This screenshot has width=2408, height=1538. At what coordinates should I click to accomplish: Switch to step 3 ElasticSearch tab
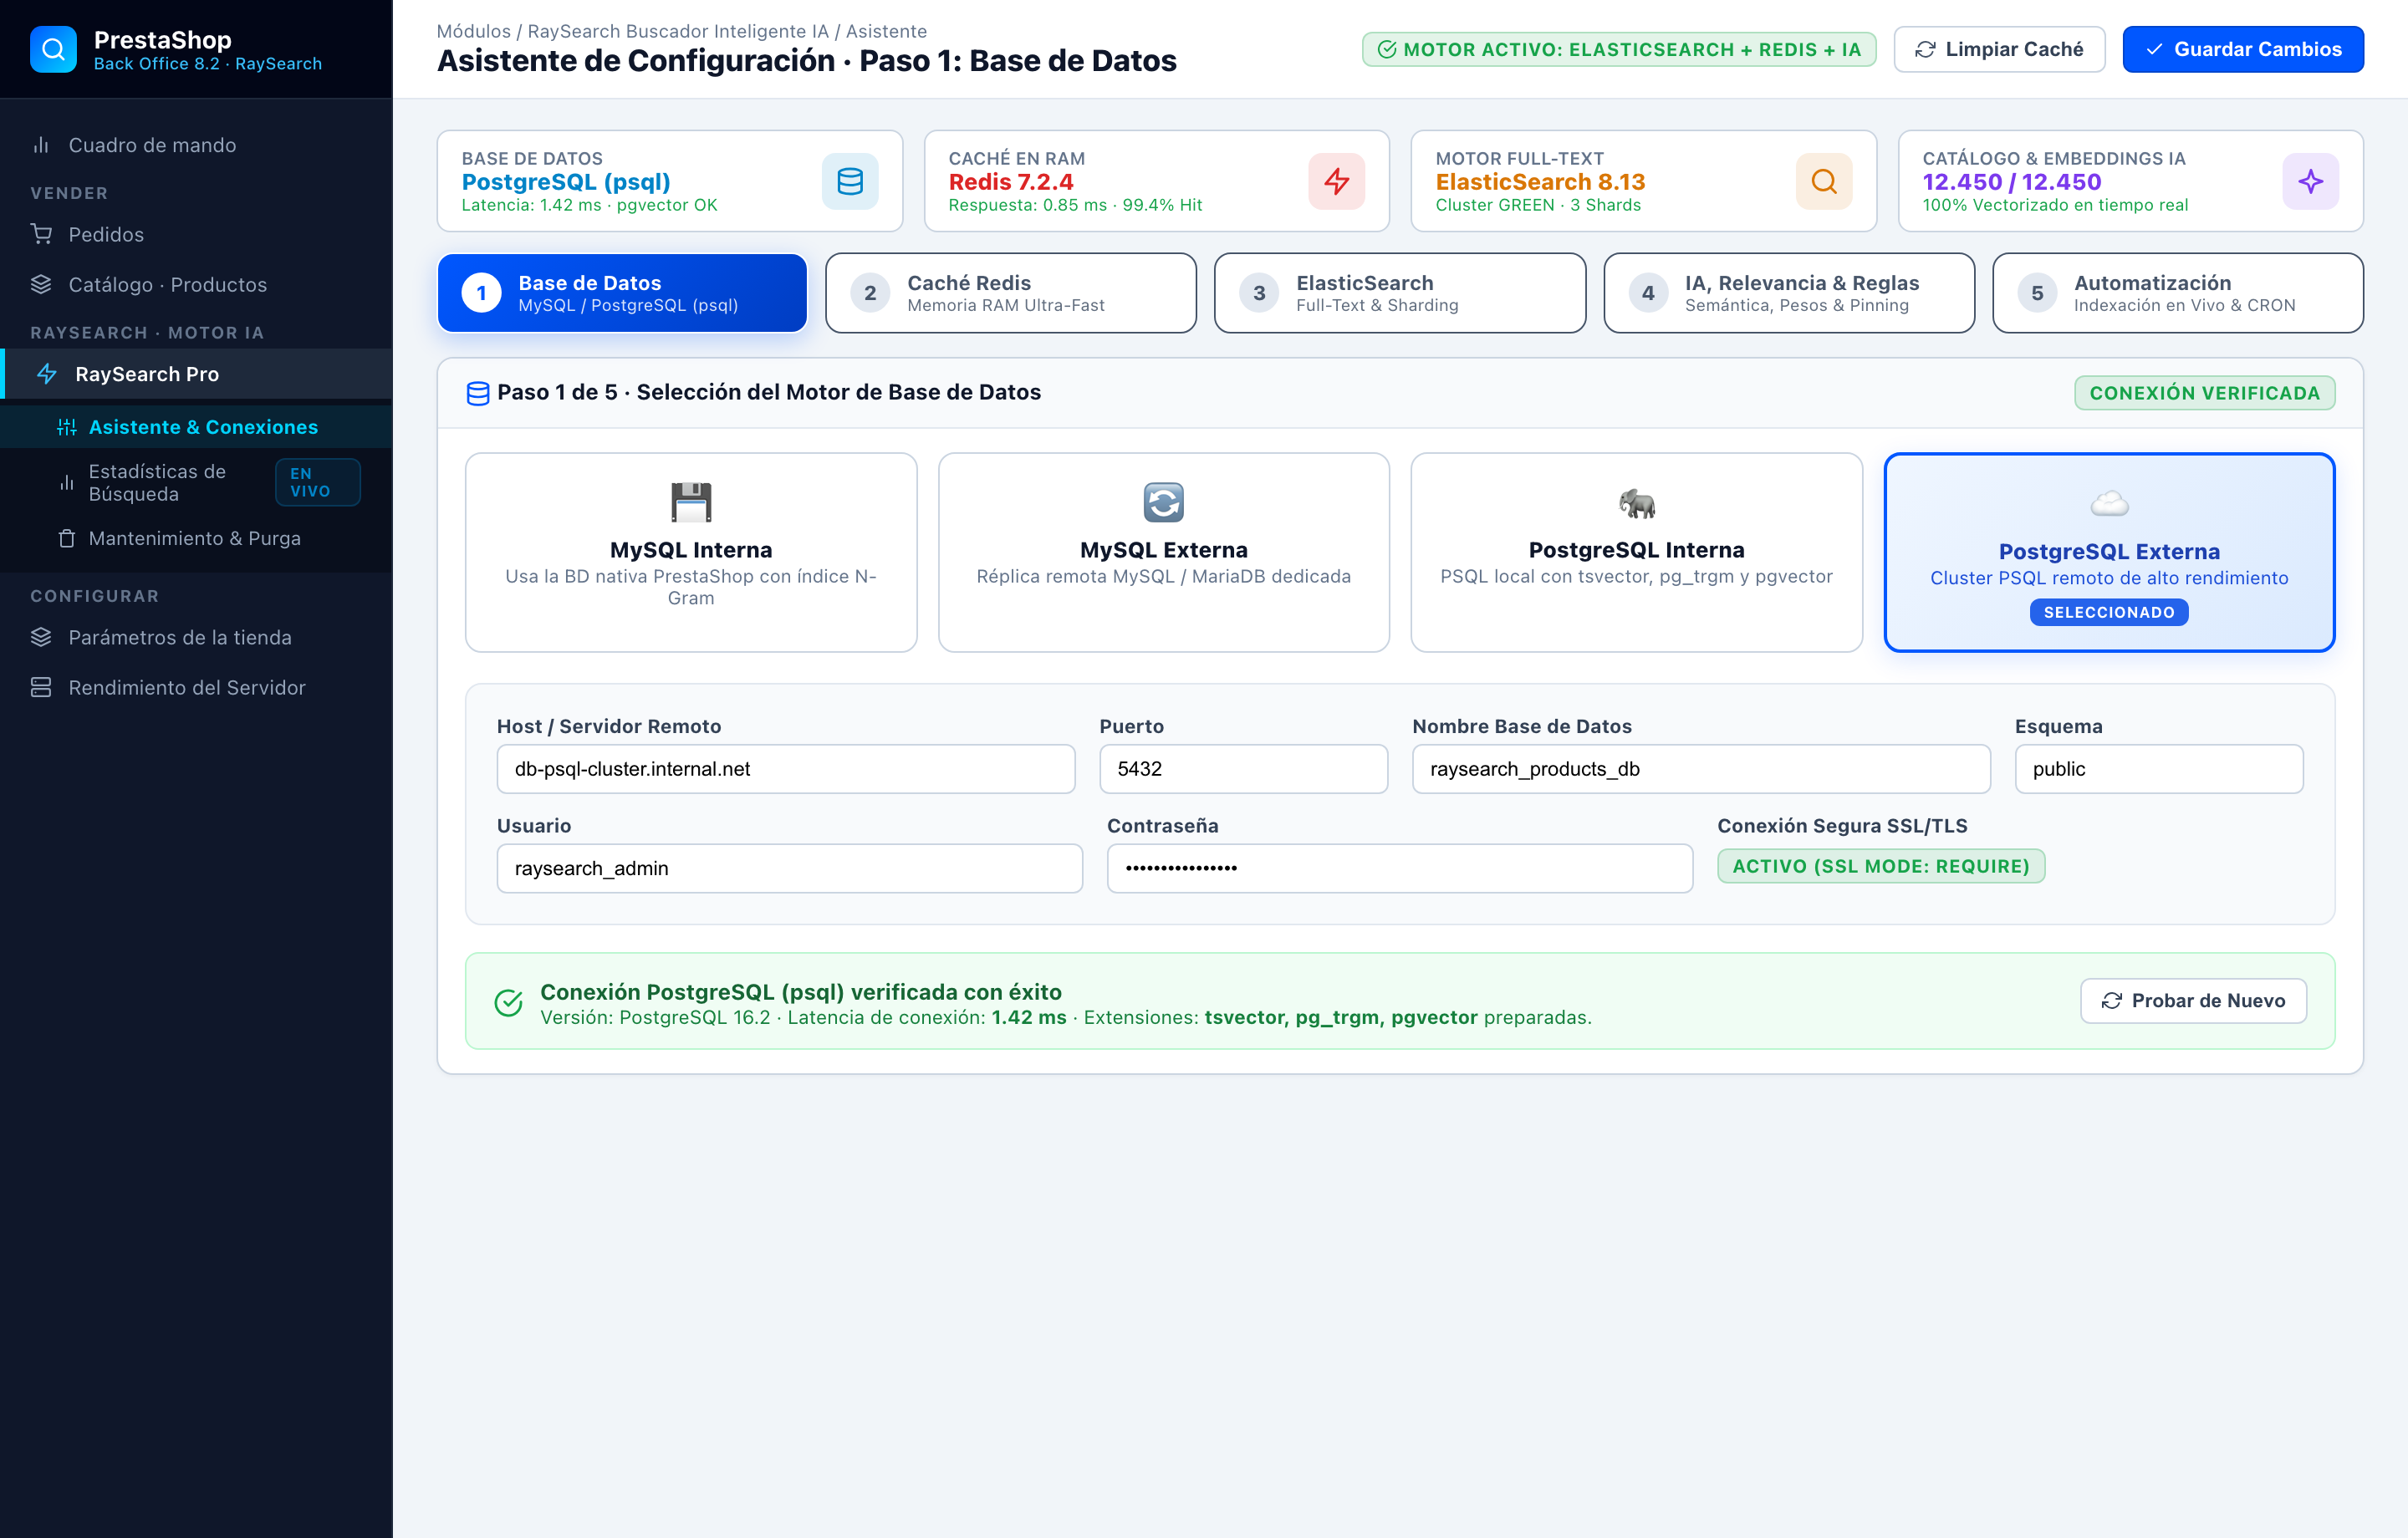(1399, 293)
